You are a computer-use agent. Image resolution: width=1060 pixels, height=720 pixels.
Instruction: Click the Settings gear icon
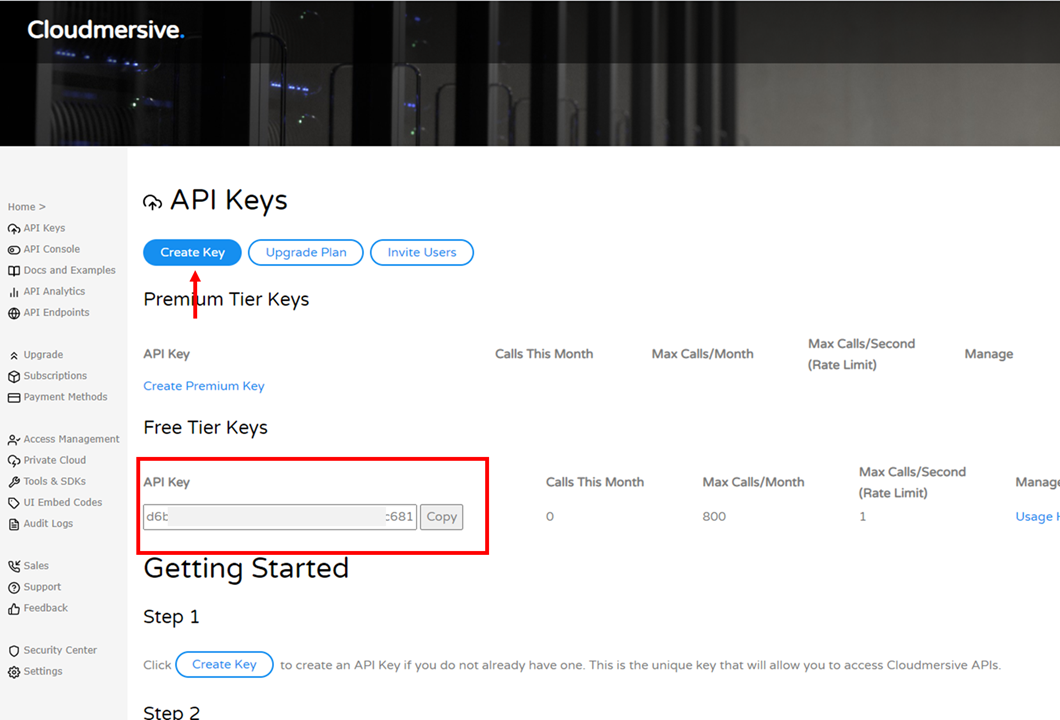point(14,672)
